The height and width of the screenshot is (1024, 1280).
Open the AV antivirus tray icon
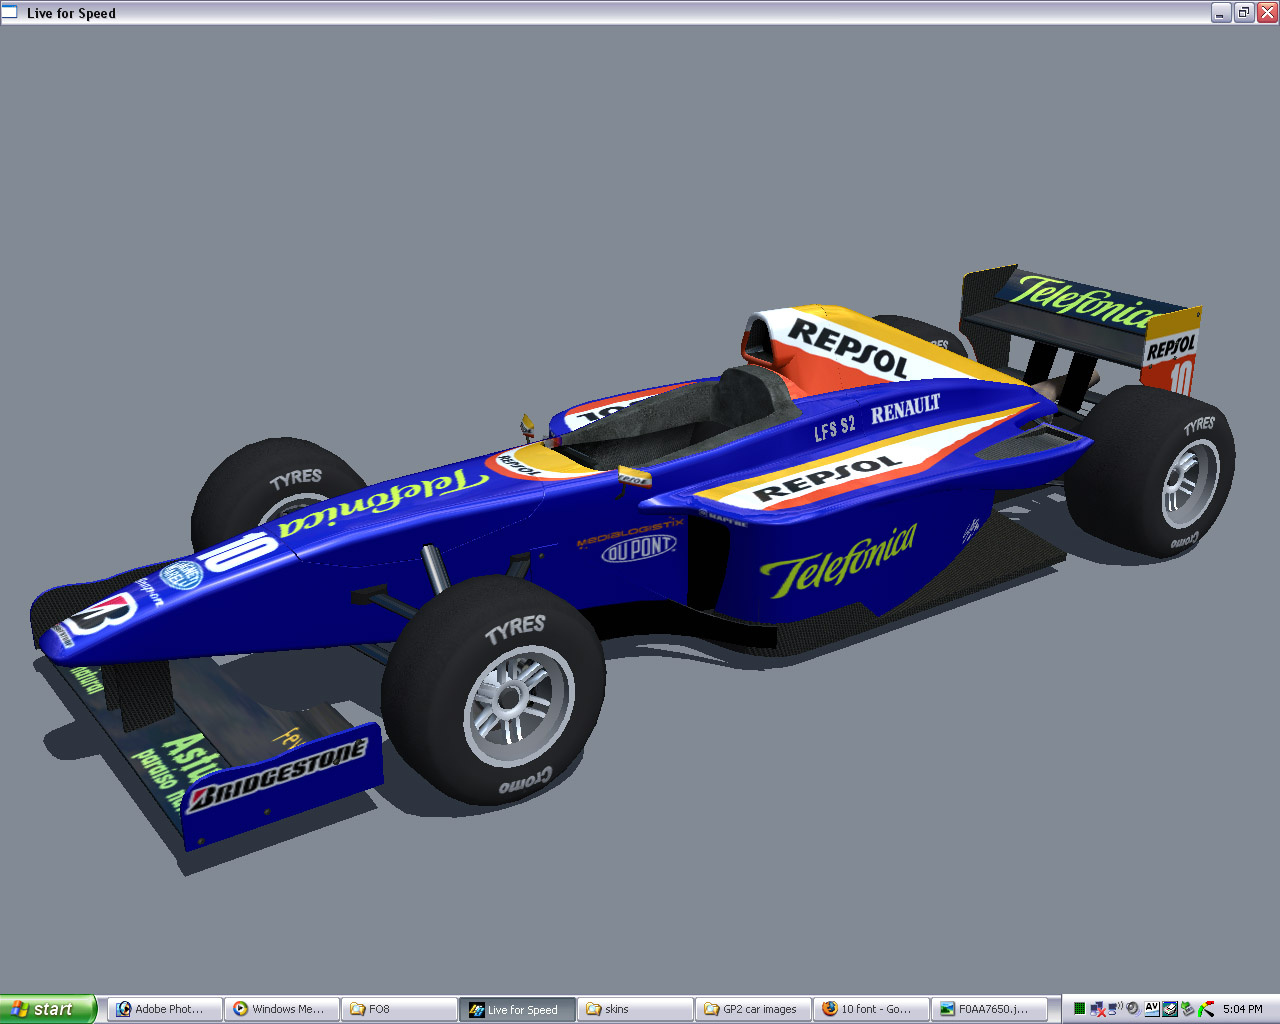[1152, 1009]
